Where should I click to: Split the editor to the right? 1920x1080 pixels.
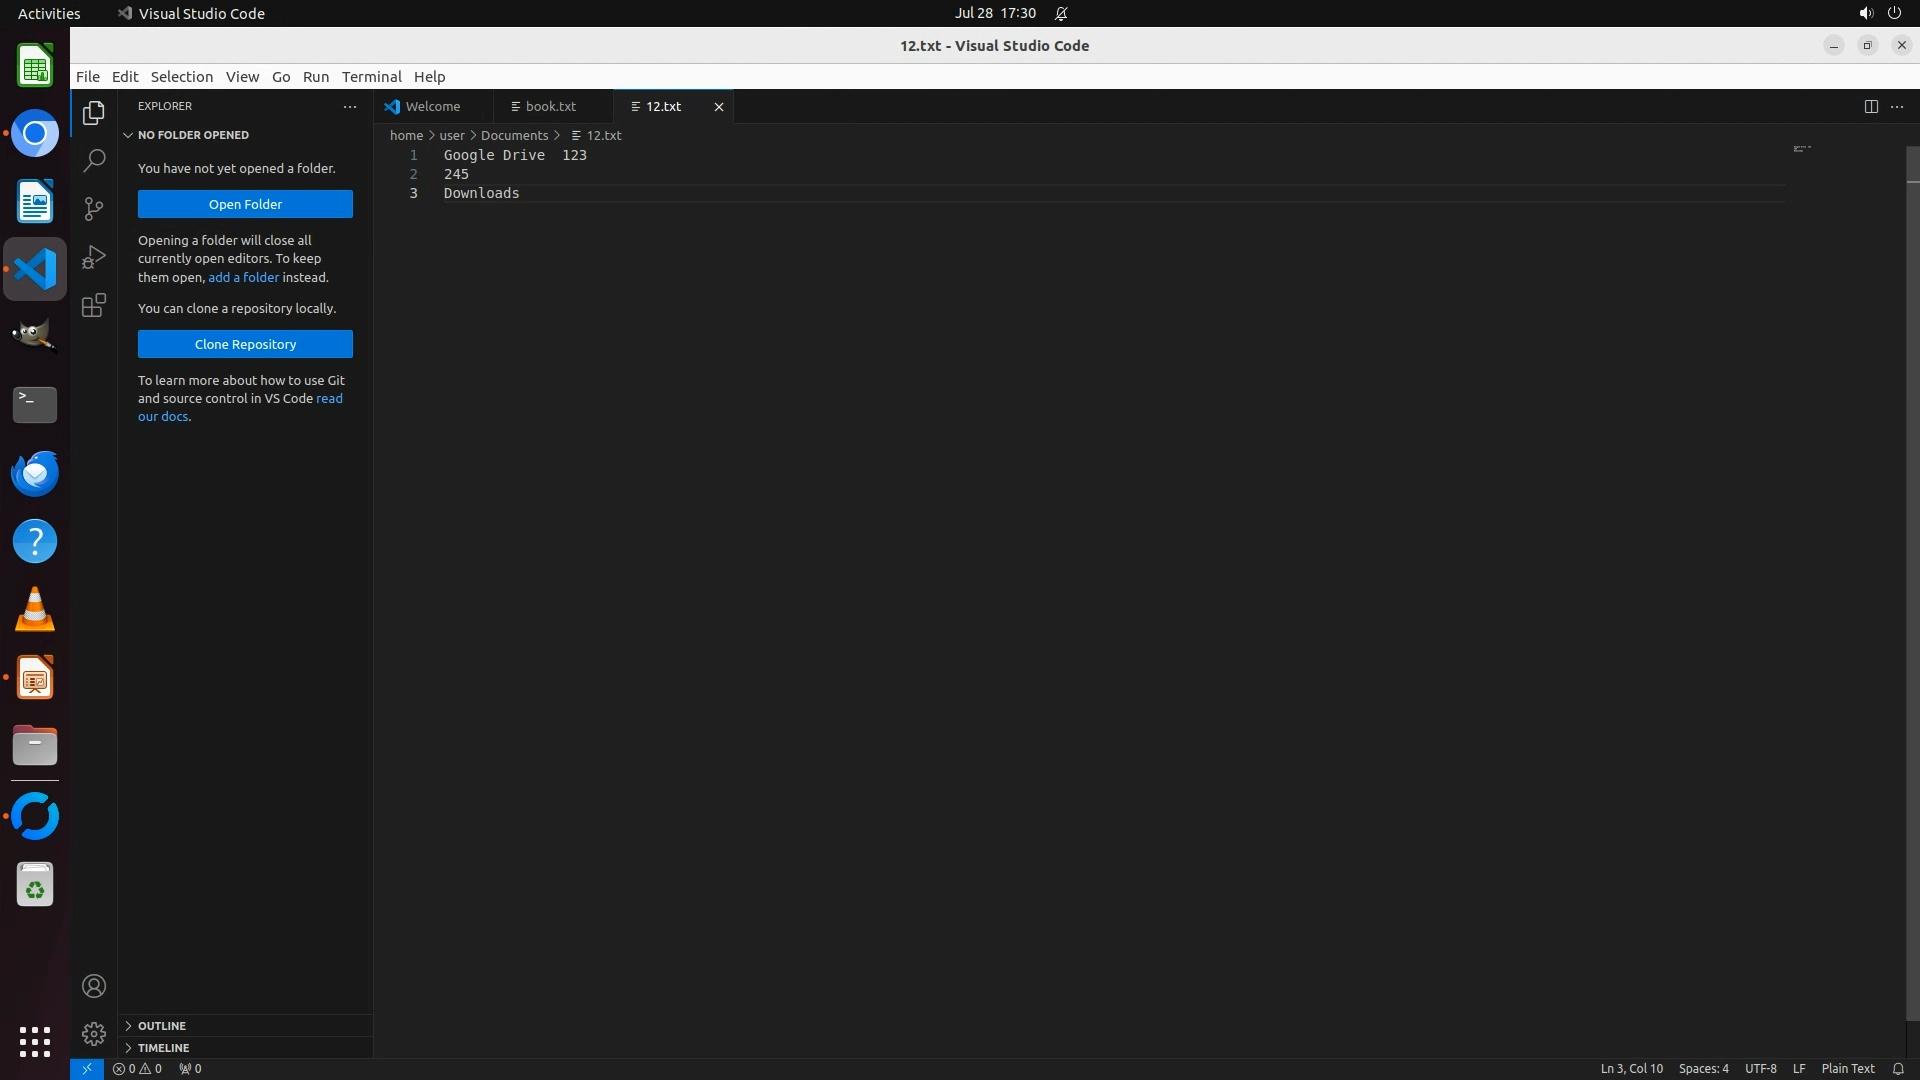pyautogui.click(x=1870, y=106)
